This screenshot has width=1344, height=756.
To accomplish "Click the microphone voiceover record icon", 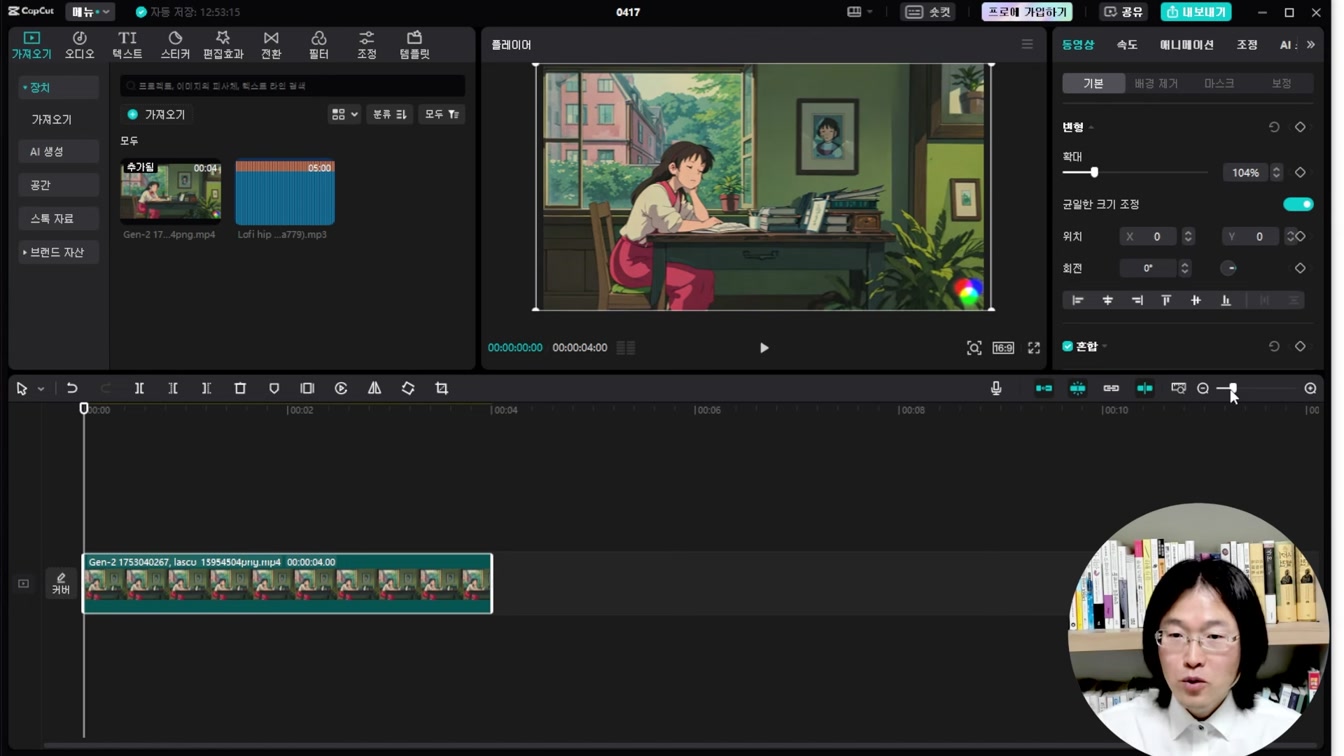I will (x=996, y=388).
